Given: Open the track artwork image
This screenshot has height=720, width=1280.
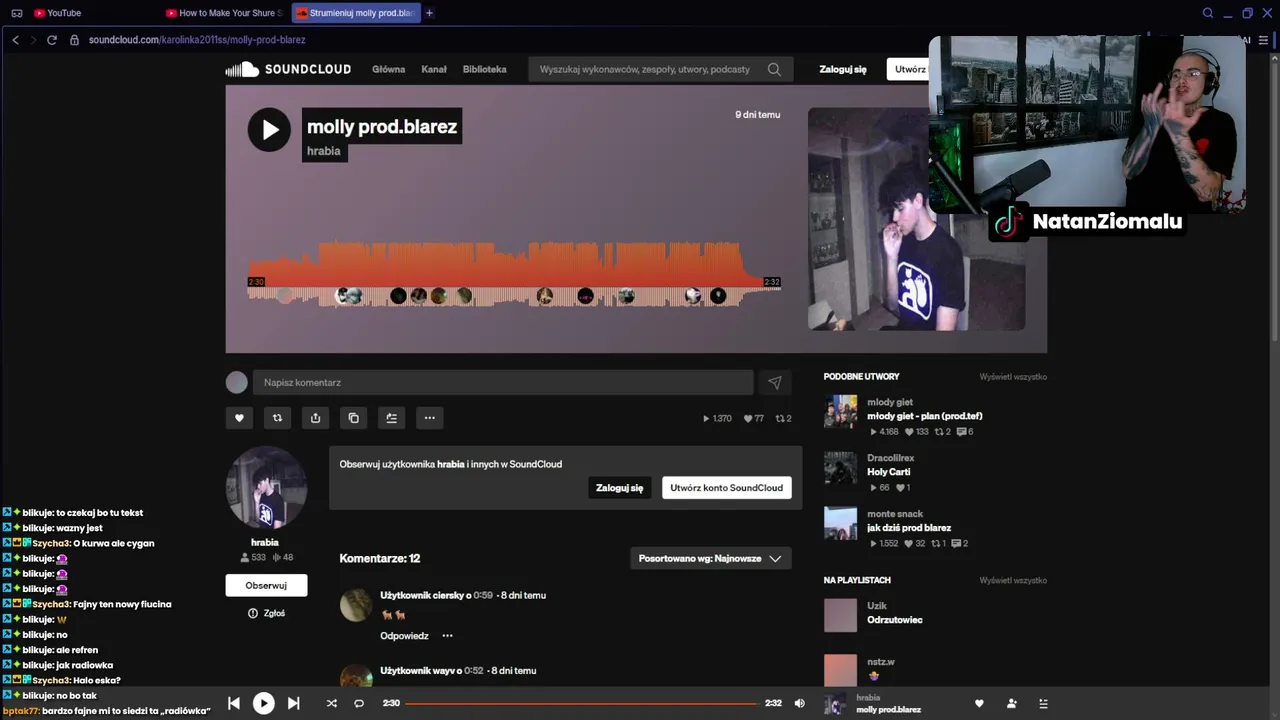Looking at the screenshot, I should pyautogui.click(x=917, y=219).
